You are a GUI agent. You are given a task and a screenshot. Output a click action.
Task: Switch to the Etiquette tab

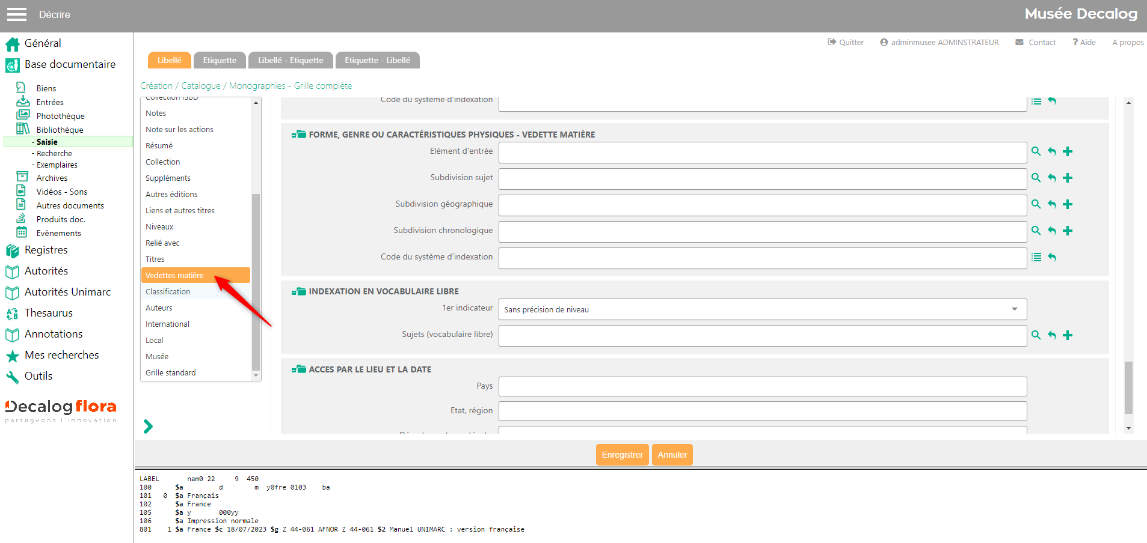(x=218, y=60)
